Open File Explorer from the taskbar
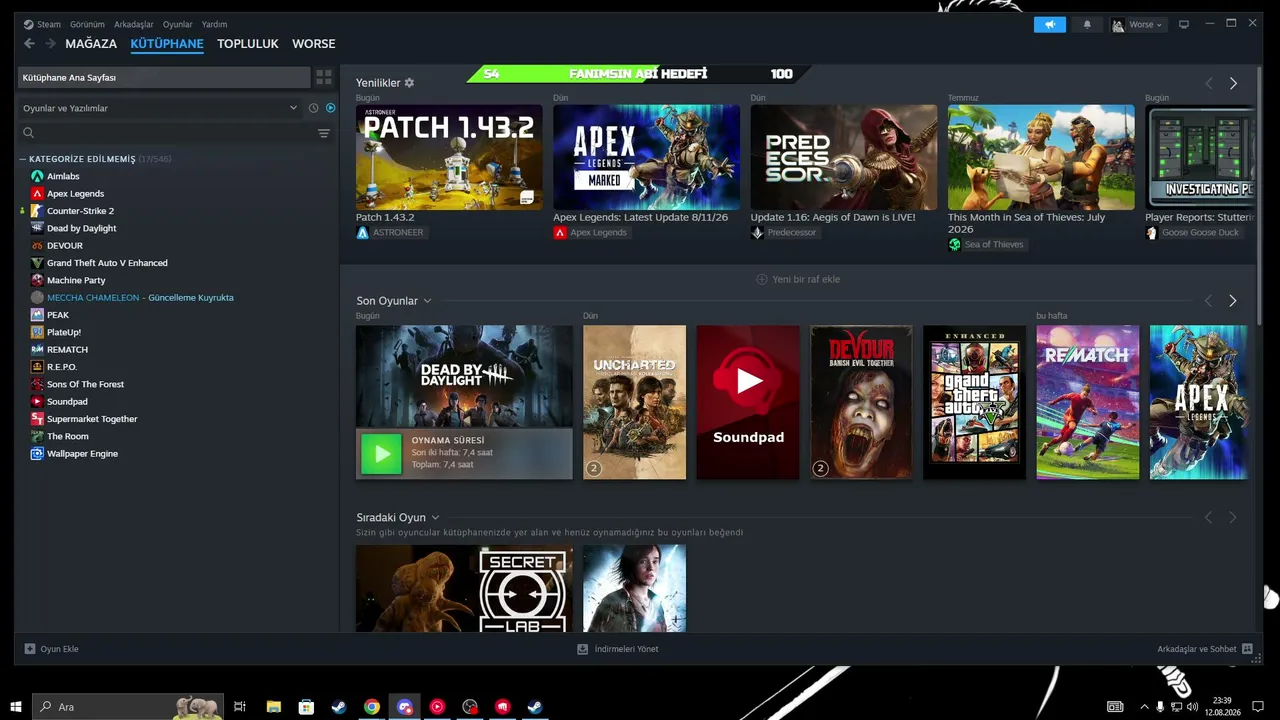The image size is (1280, 720). tap(274, 707)
